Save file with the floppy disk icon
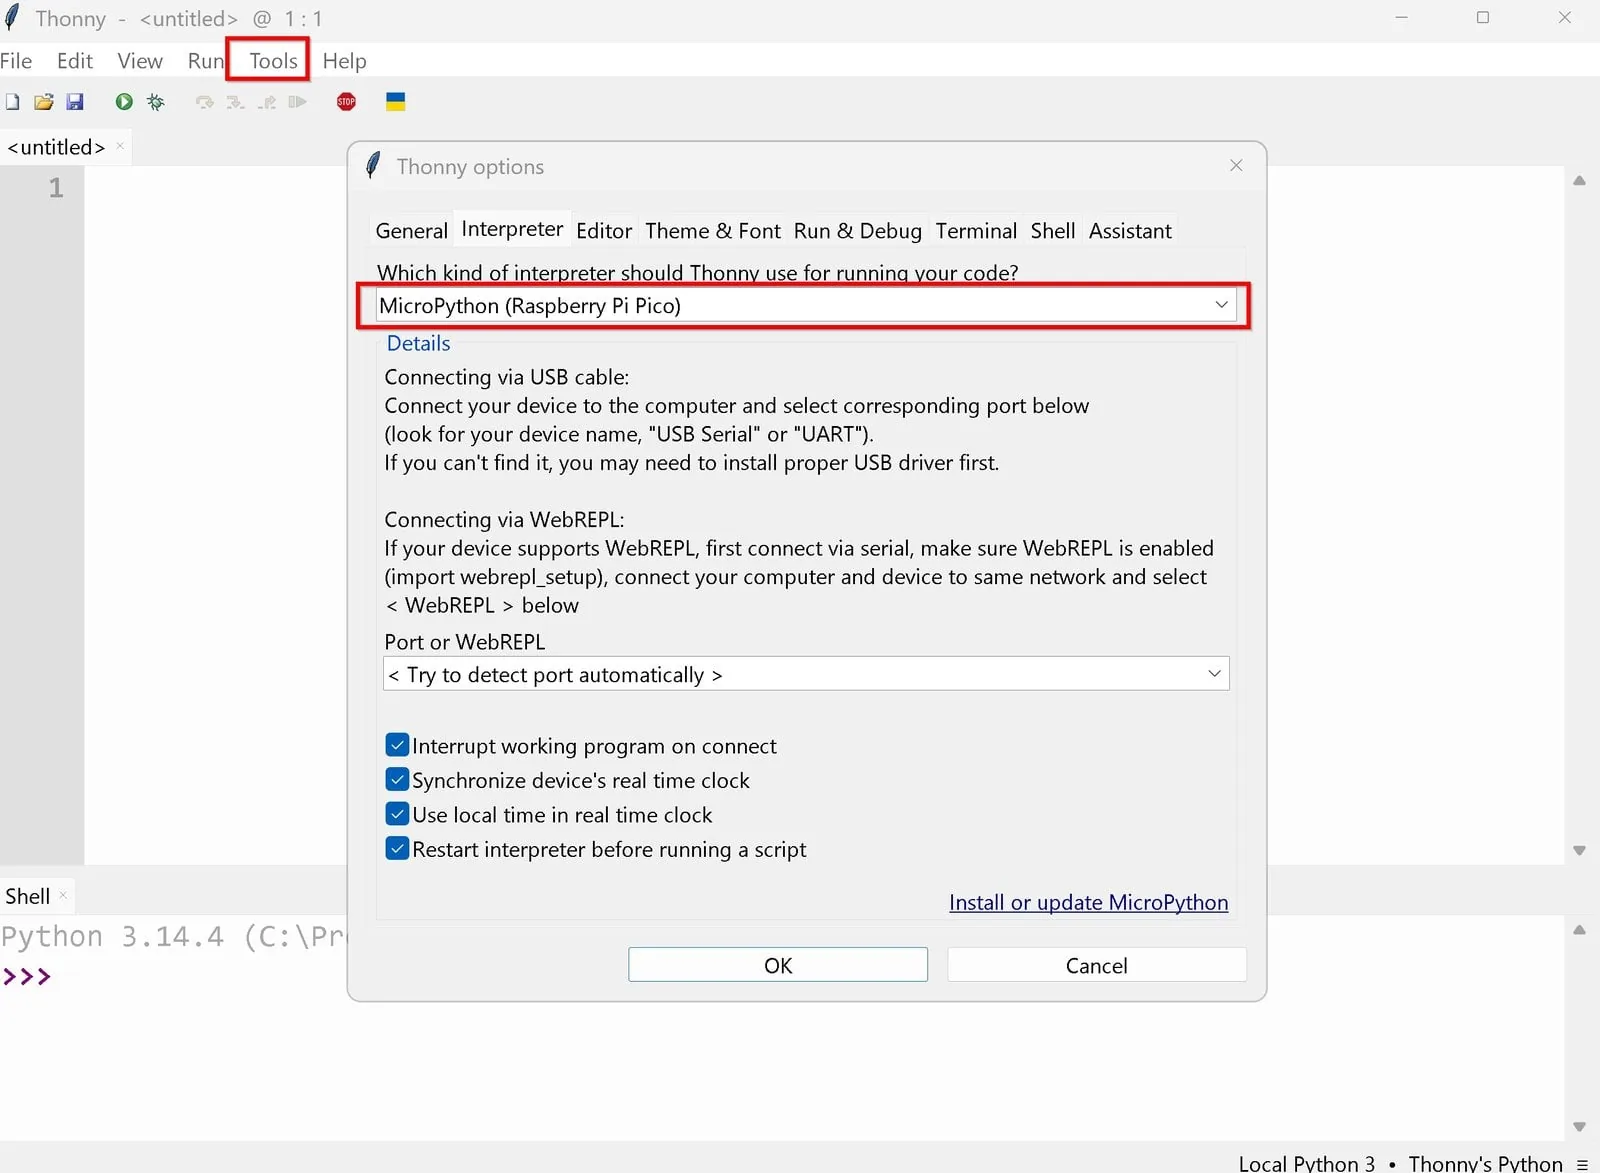 coord(75,102)
